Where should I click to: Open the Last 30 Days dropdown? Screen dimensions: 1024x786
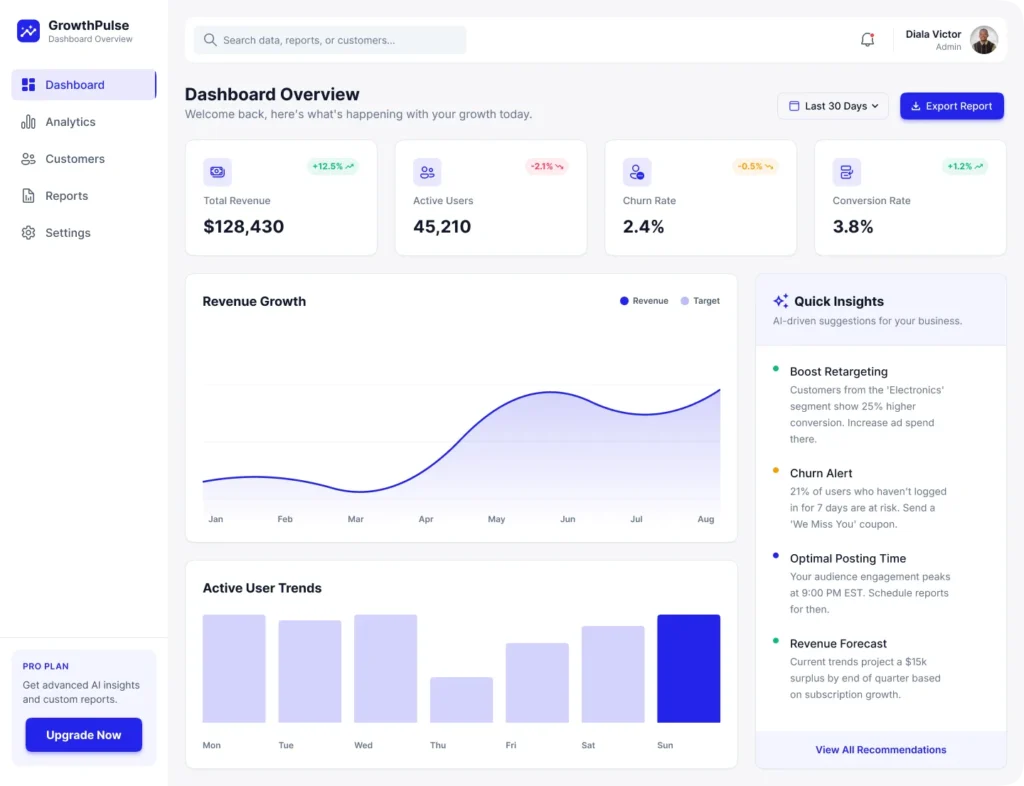tap(833, 105)
